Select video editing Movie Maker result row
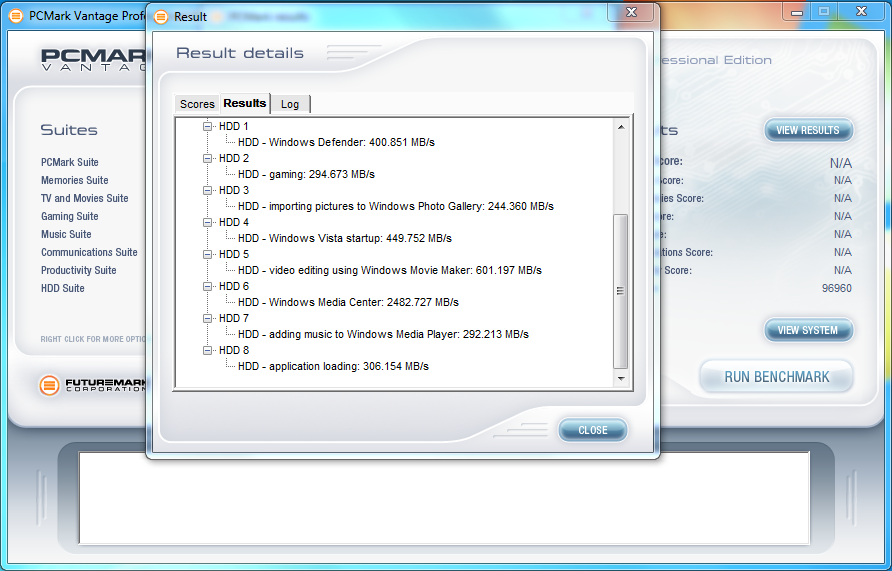This screenshot has width=892, height=571. click(x=390, y=270)
